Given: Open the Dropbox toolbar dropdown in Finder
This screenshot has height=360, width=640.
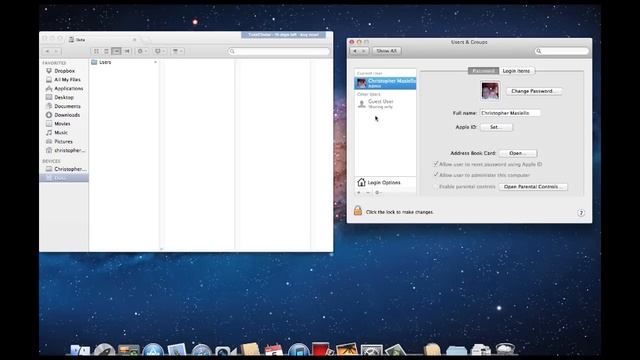Looking at the screenshot, I should tap(160, 51).
